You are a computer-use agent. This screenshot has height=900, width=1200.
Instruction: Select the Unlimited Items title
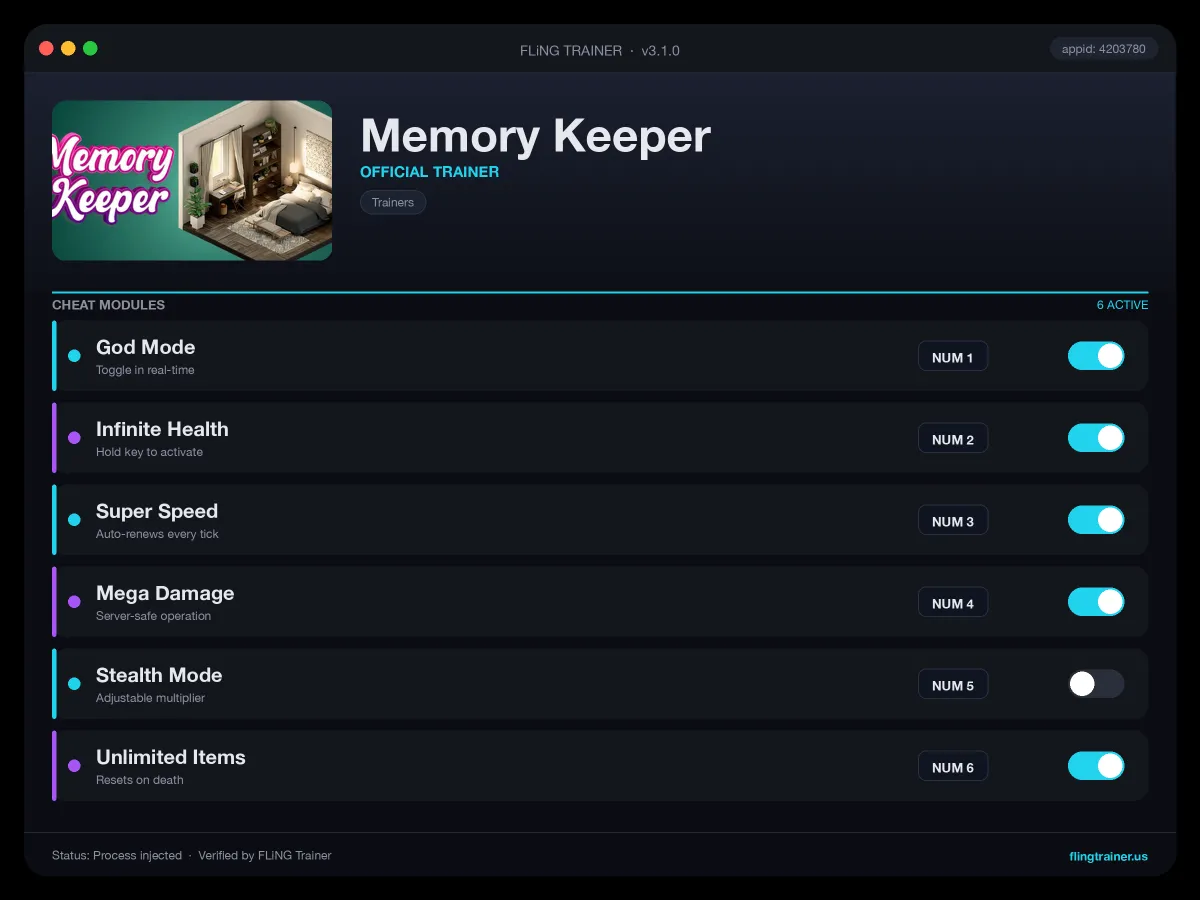pyautogui.click(x=171, y=757)
